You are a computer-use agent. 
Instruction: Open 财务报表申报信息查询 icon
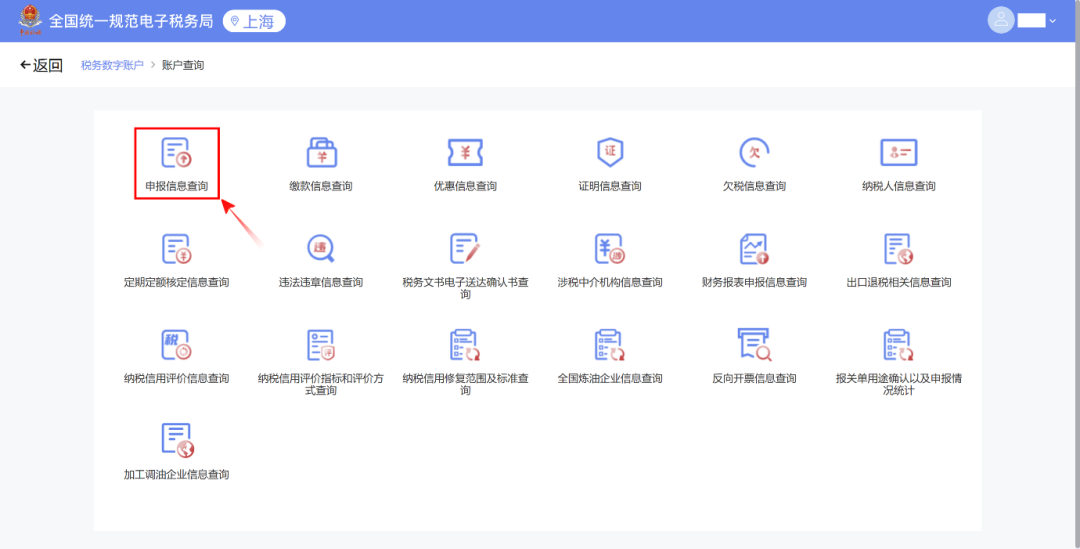tap(754, 248)
